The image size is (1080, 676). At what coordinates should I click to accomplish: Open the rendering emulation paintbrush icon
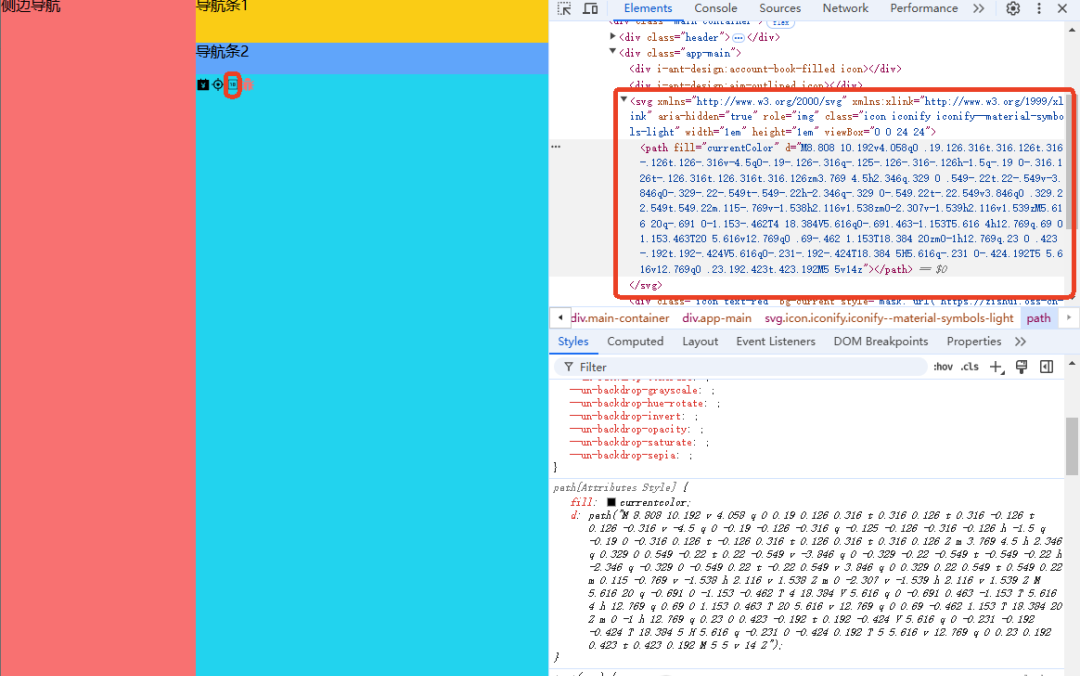point(1021,367)
